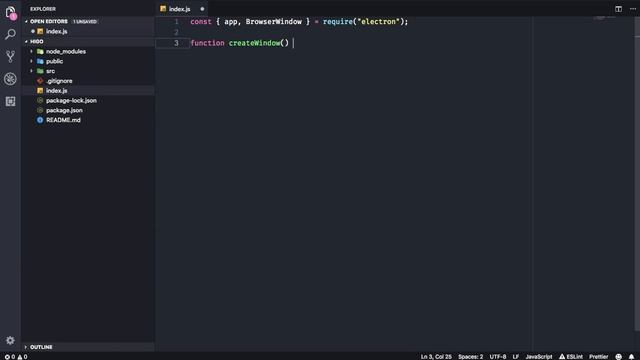Click the BrowserWindow identifier in code
640x360 pixels.
(x=273, y=21)
